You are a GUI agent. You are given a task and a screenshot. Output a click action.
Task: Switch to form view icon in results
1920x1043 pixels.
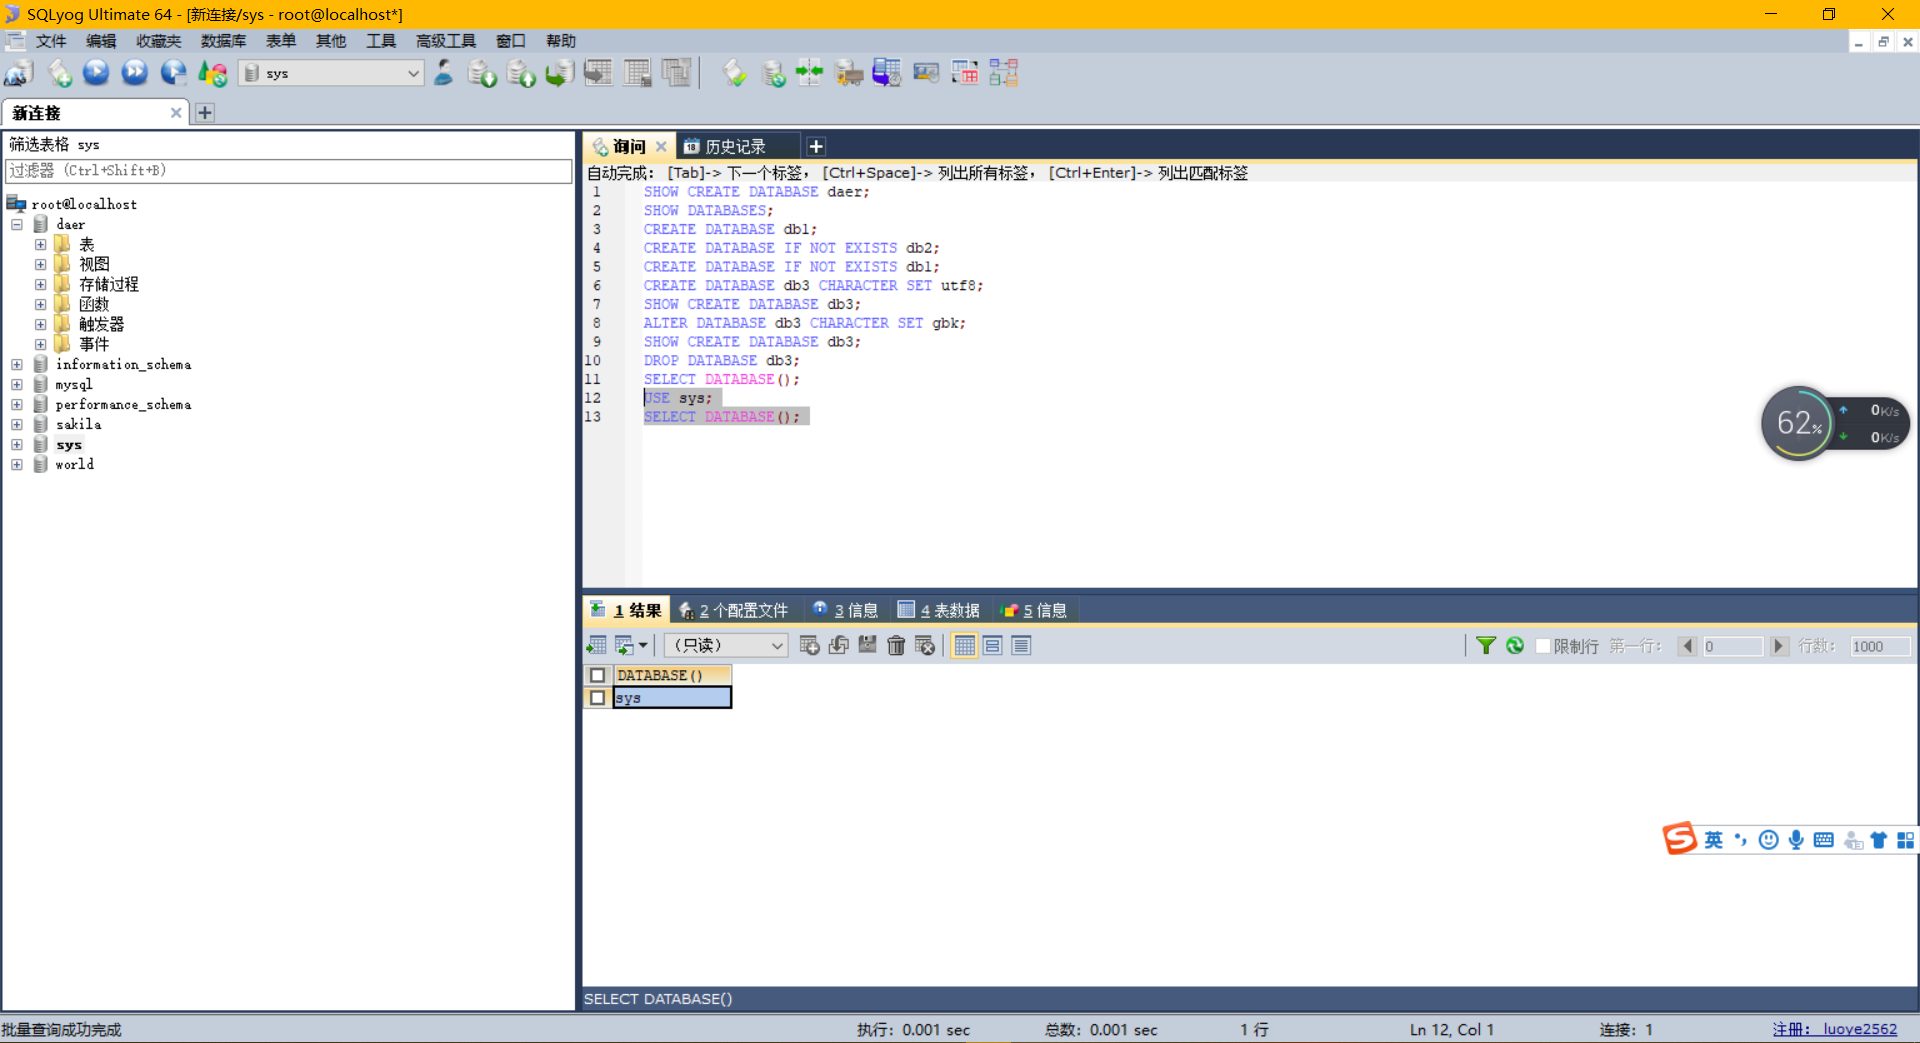[x=993, y=646]
